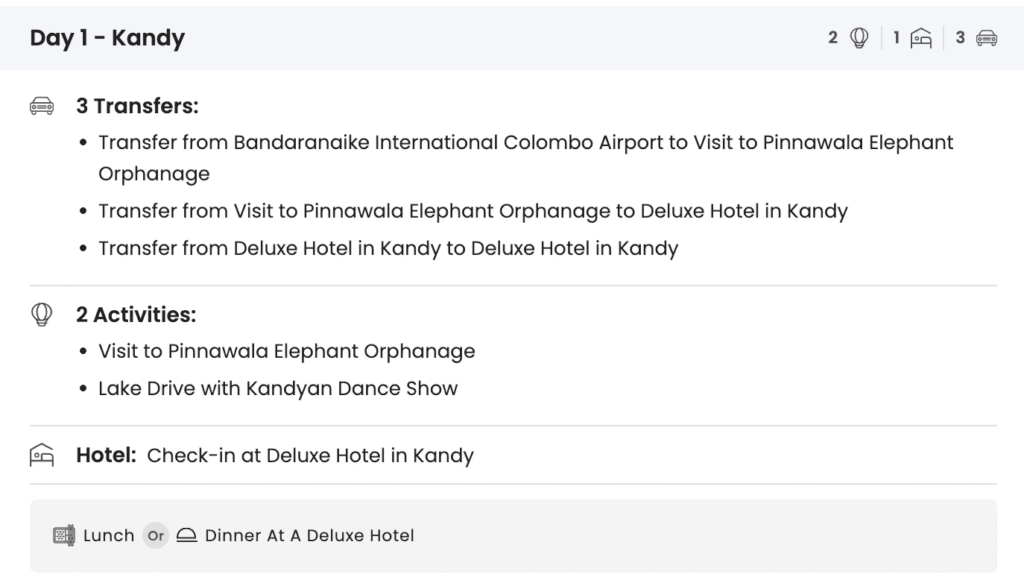
Task: Click the hot air balloon icon in header
Action: (x=859, y=38)
